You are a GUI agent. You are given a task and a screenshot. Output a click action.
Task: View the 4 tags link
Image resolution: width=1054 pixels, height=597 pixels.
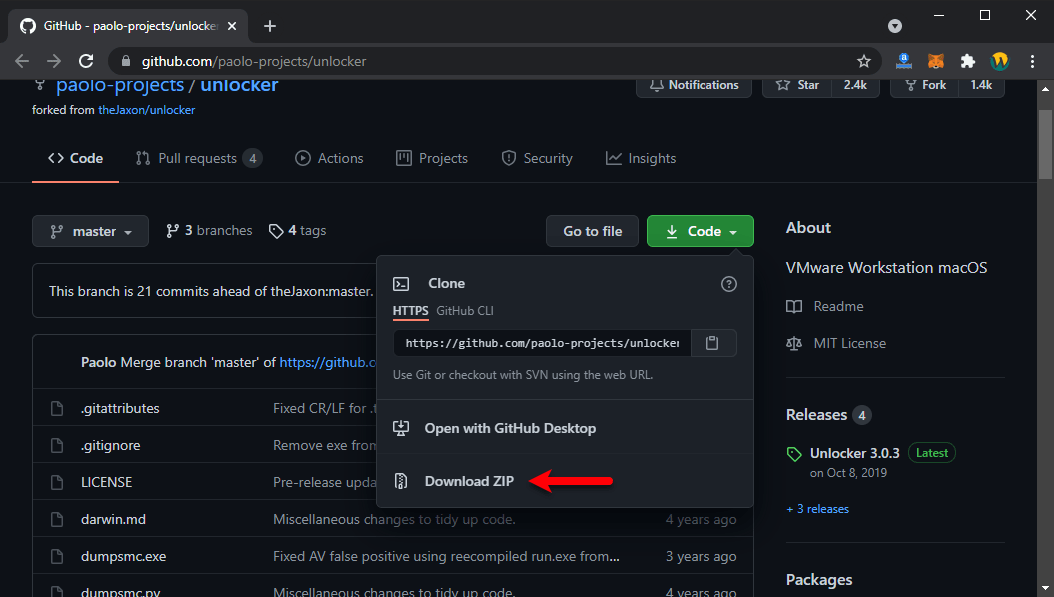tap(298, 231)
